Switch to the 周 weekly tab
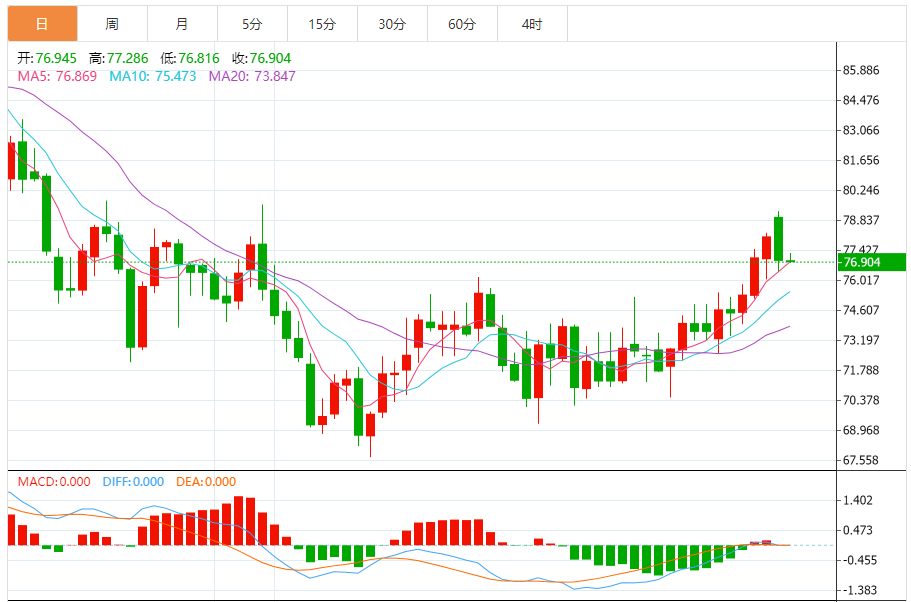 [112, 24]
